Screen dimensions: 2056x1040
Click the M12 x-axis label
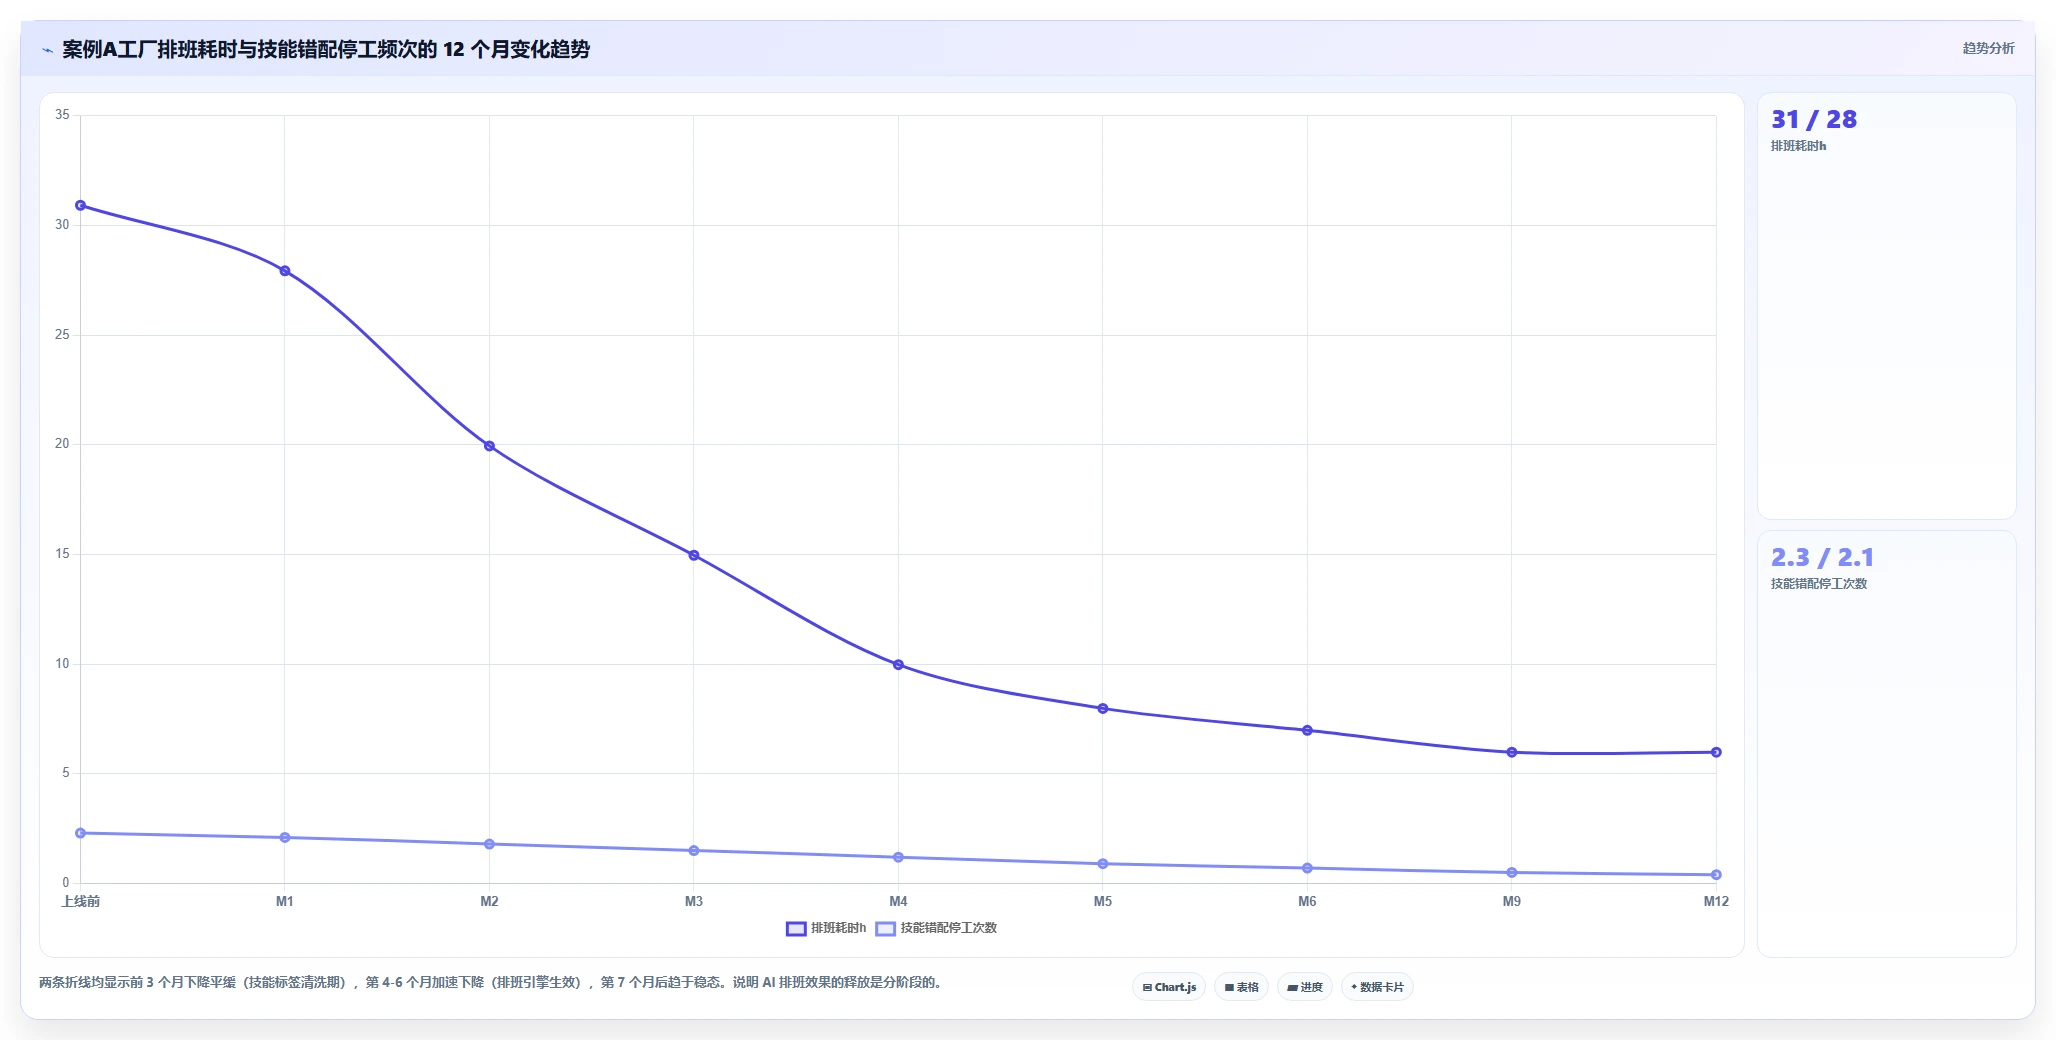1716,902
